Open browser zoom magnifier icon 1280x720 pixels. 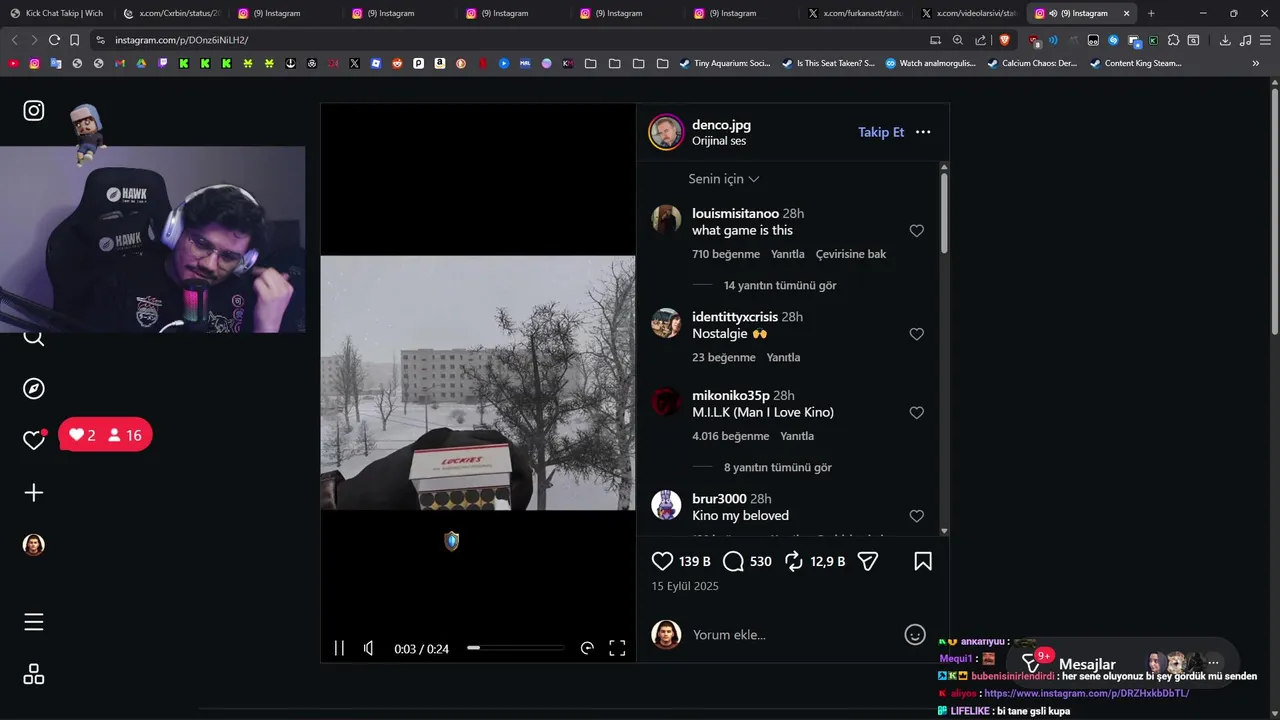point(958,40)
